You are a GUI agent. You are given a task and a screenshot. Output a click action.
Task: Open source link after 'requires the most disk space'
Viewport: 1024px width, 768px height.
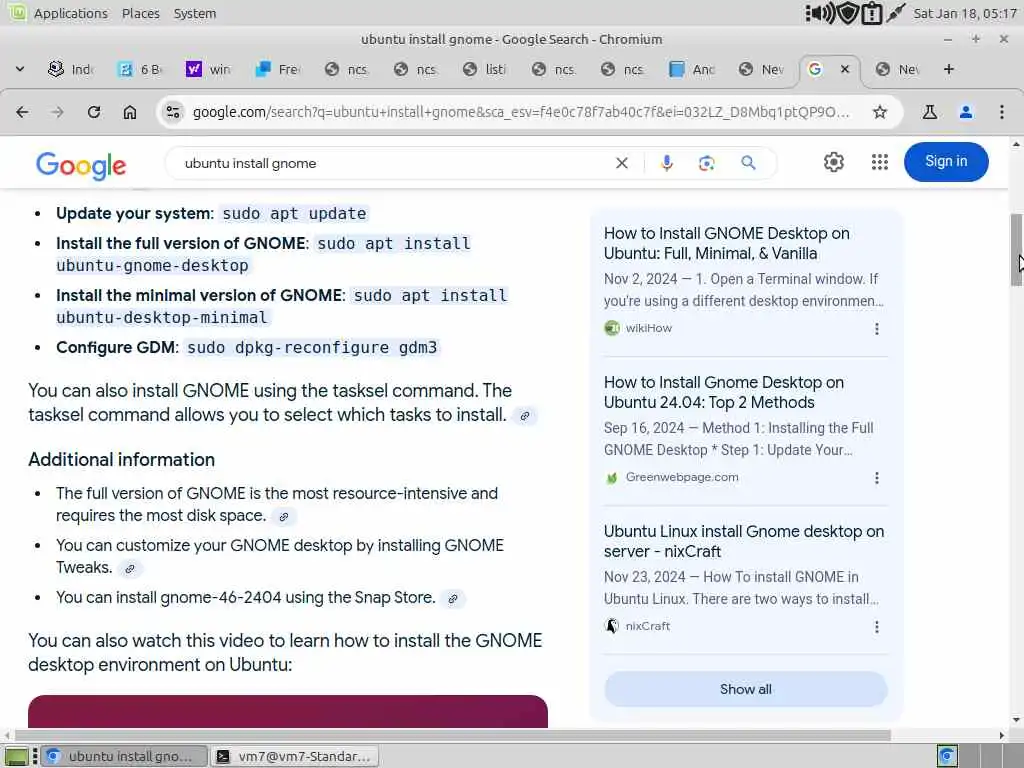coord(283,517)
